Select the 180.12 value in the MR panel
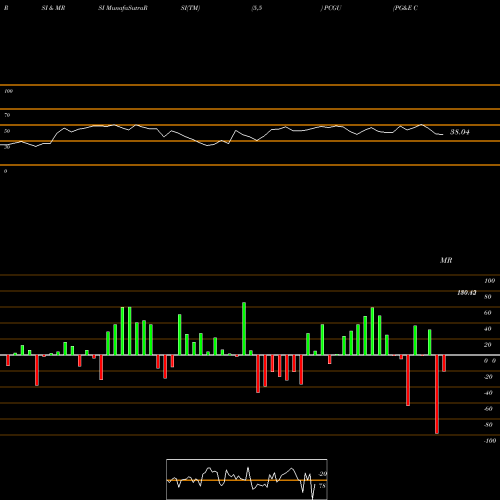Image resolution: width=500 pixels, height=500 pixels. (467, 293)
